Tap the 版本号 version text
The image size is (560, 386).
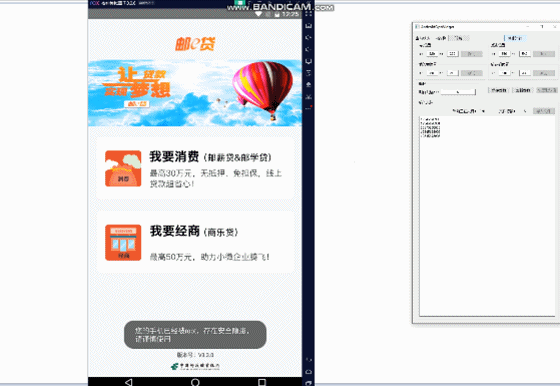click(x=195, y=355)
